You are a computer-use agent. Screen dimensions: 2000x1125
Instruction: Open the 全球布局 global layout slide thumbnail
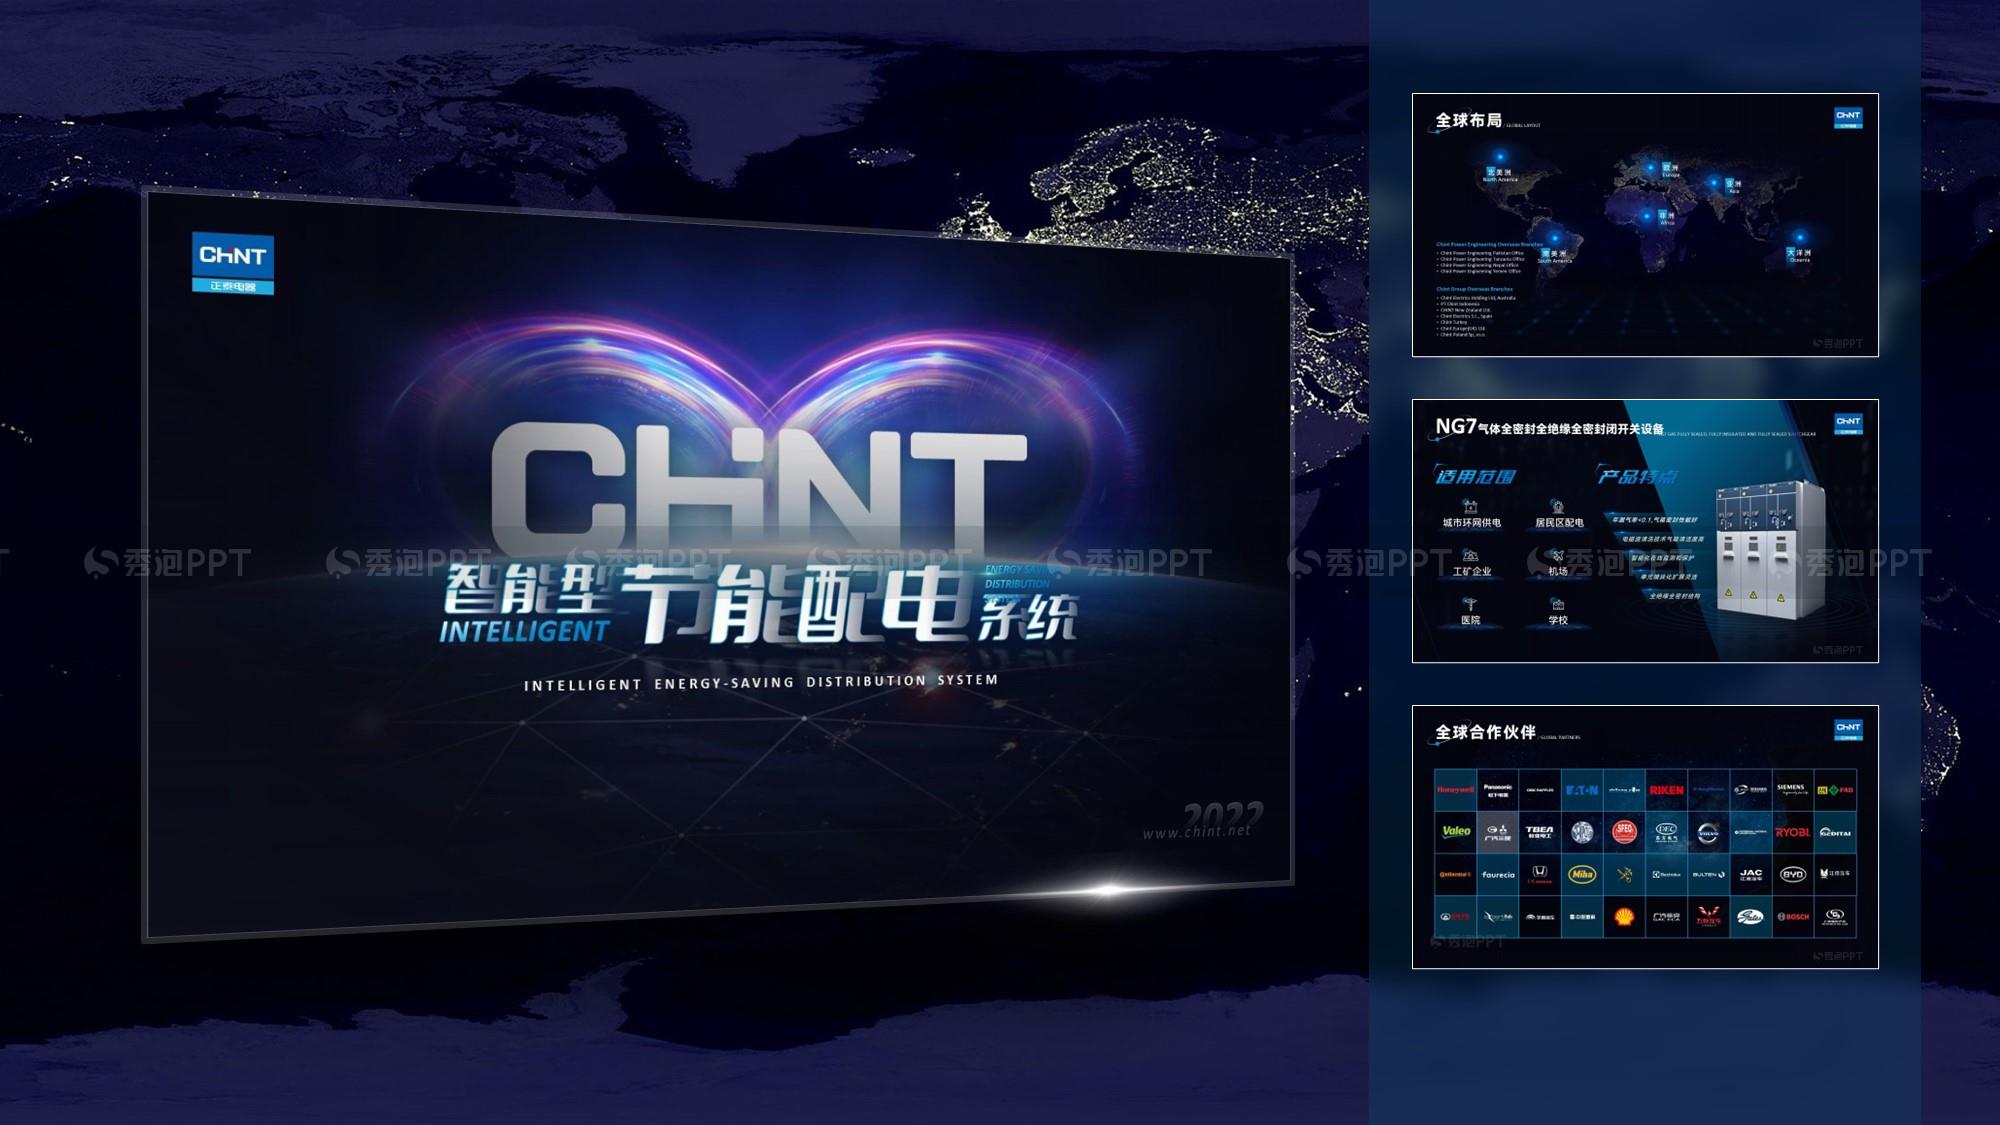(x=1645, y=225)
